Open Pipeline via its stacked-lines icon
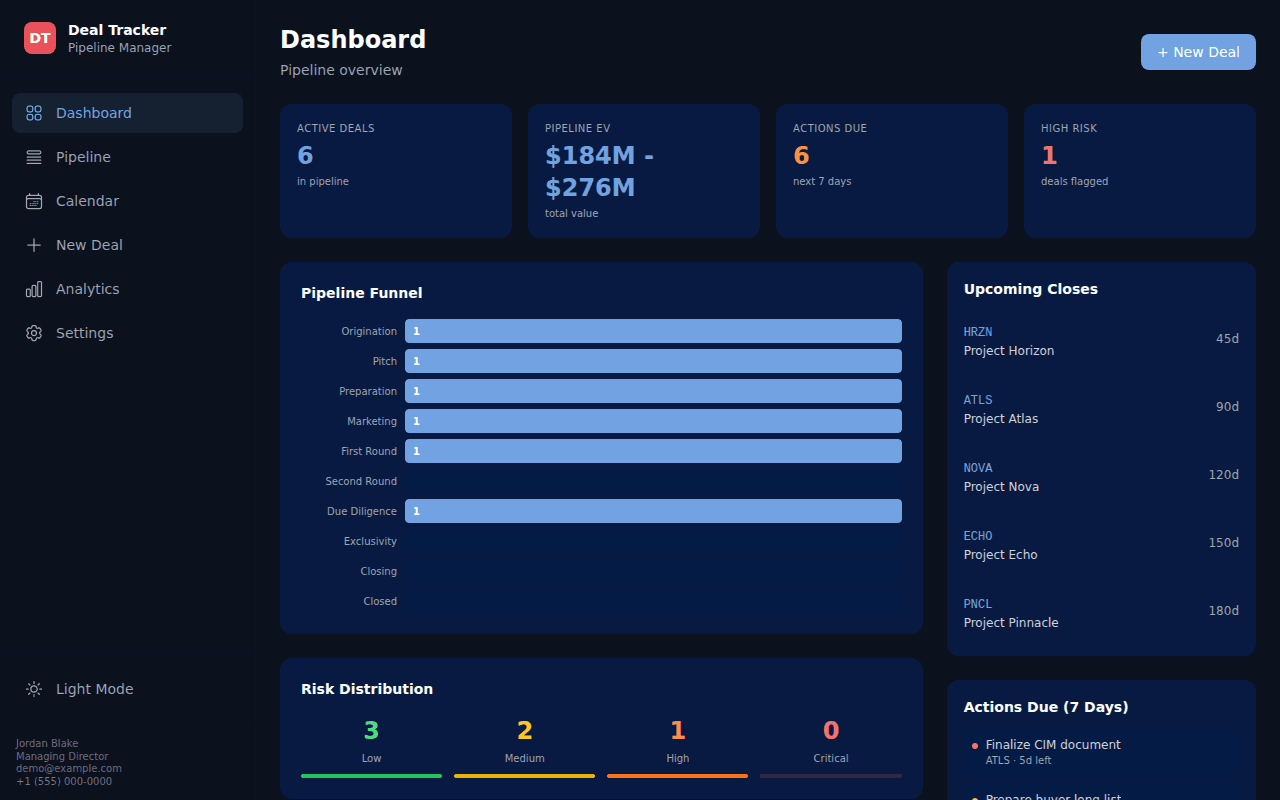The image size is (1280, 800). (x=34, y=157)
